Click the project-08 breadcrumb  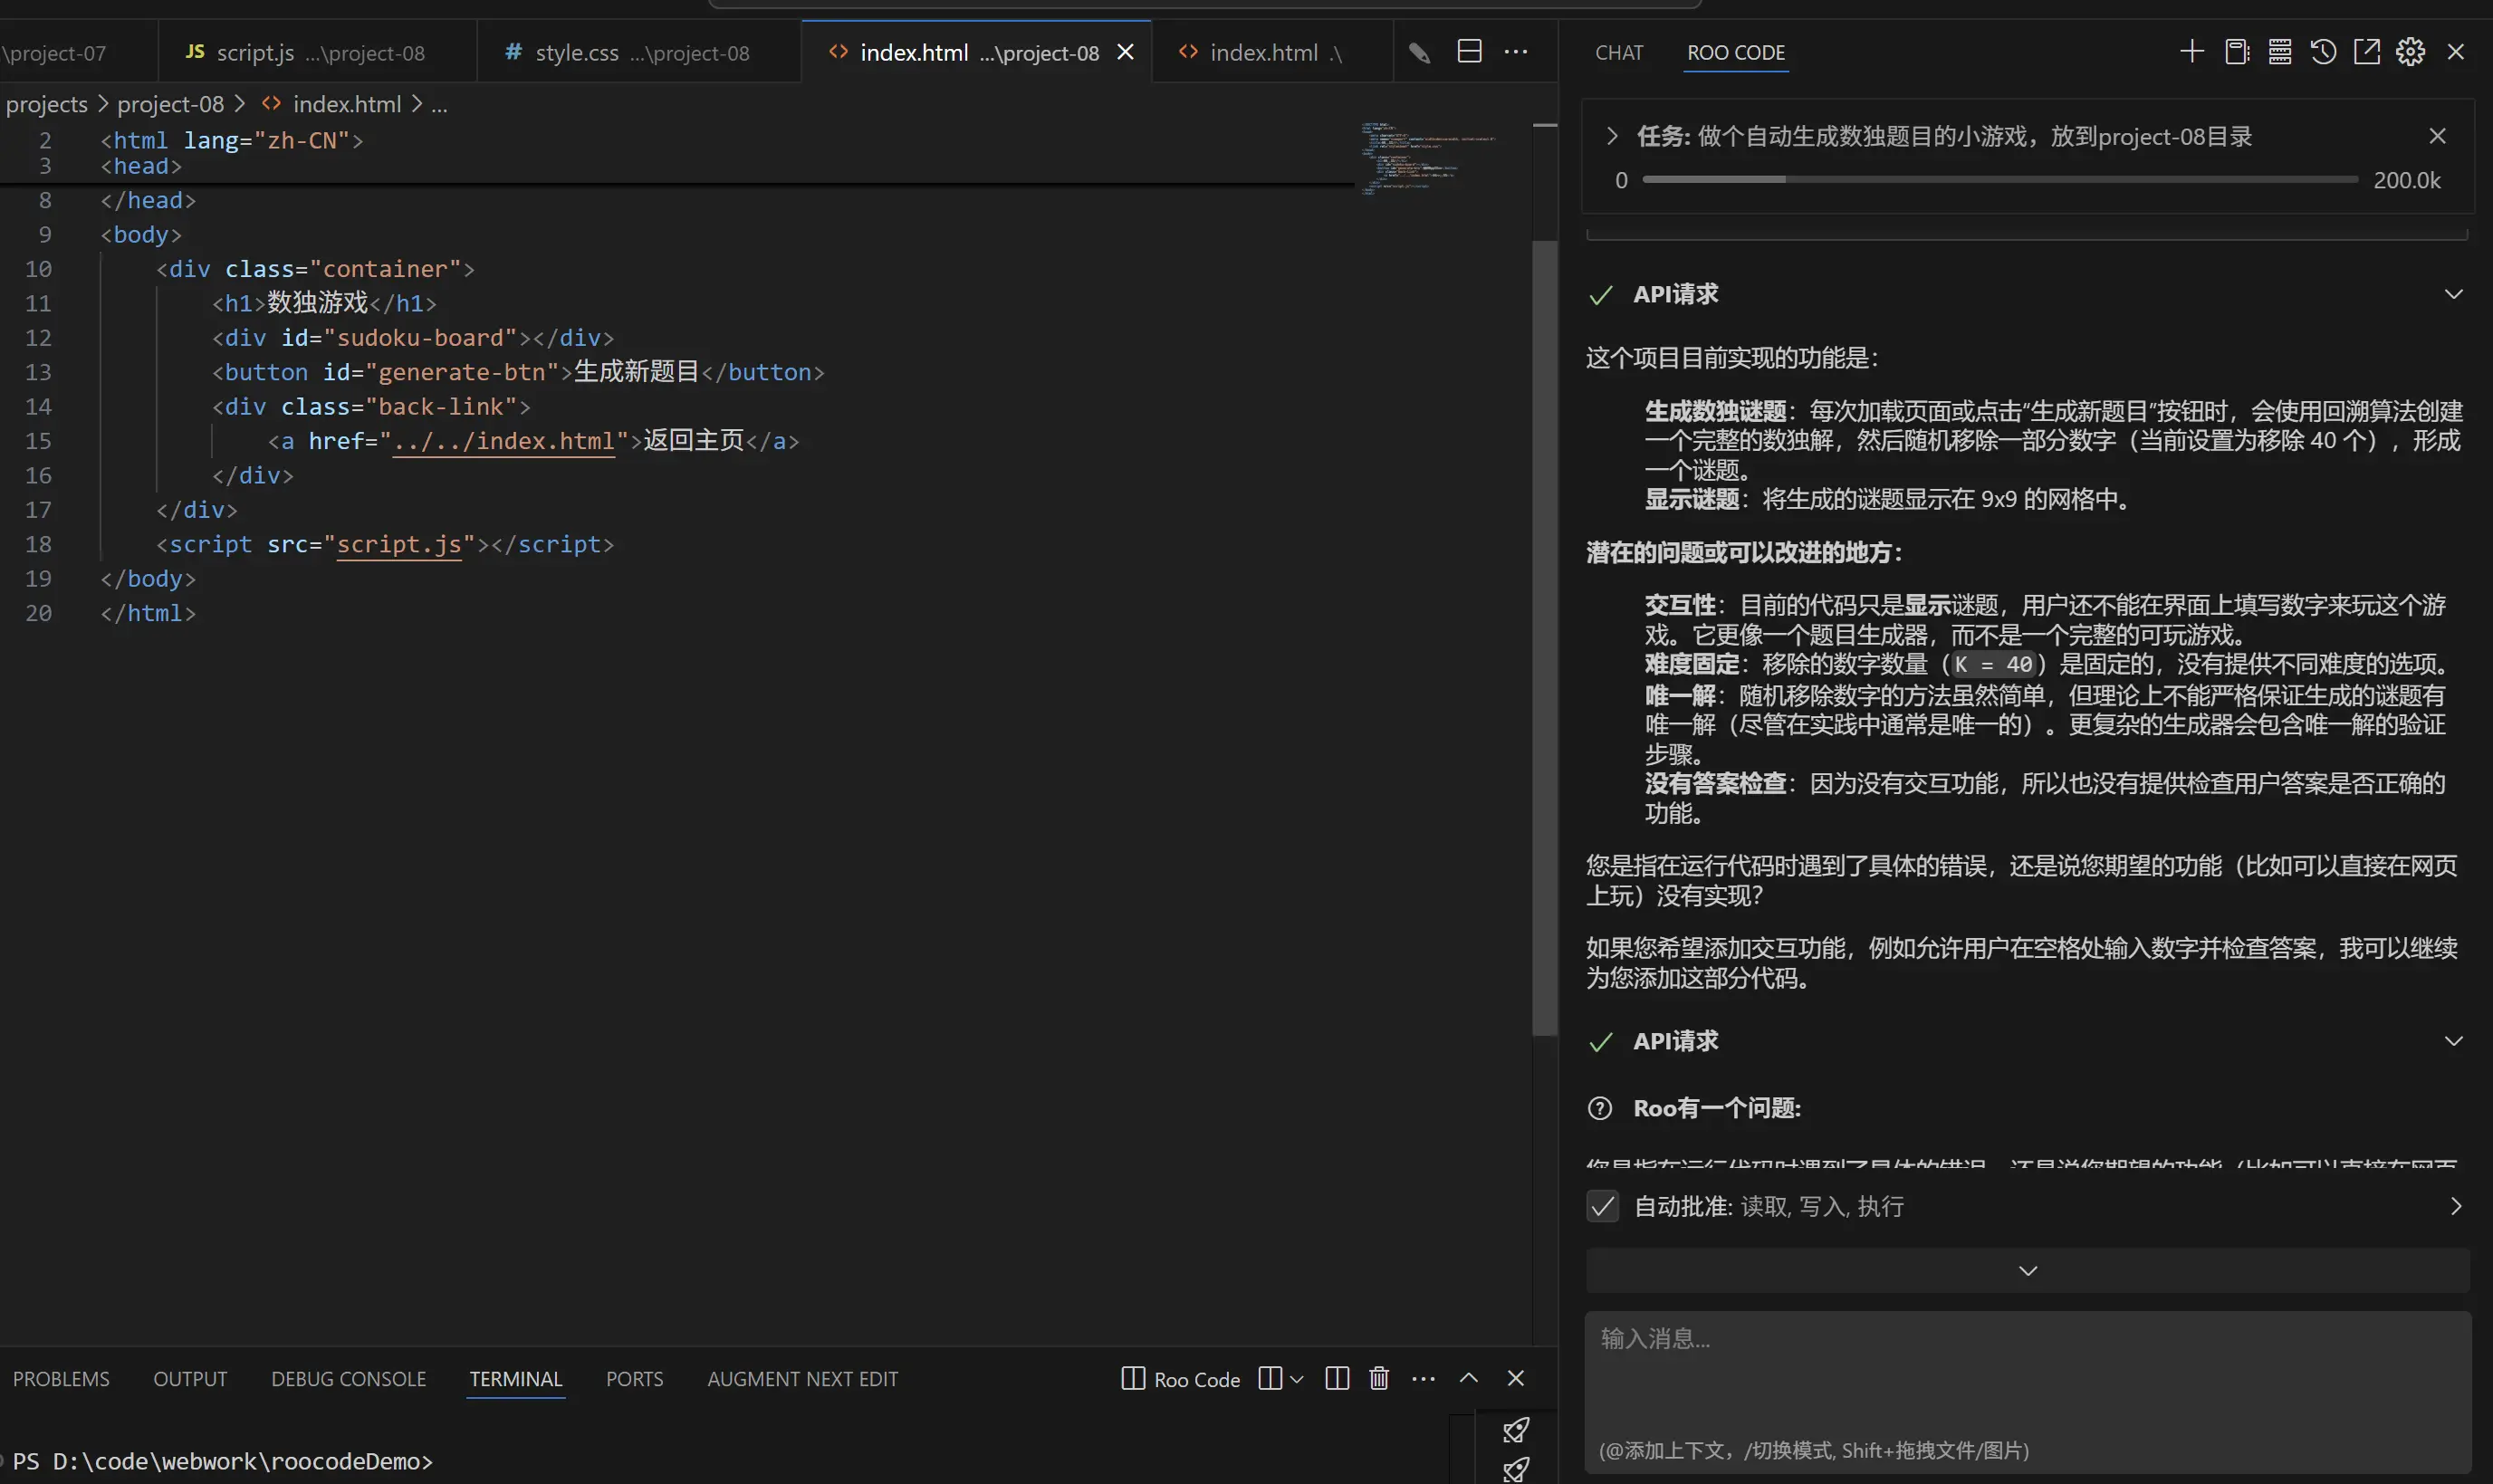coord(170,104)
